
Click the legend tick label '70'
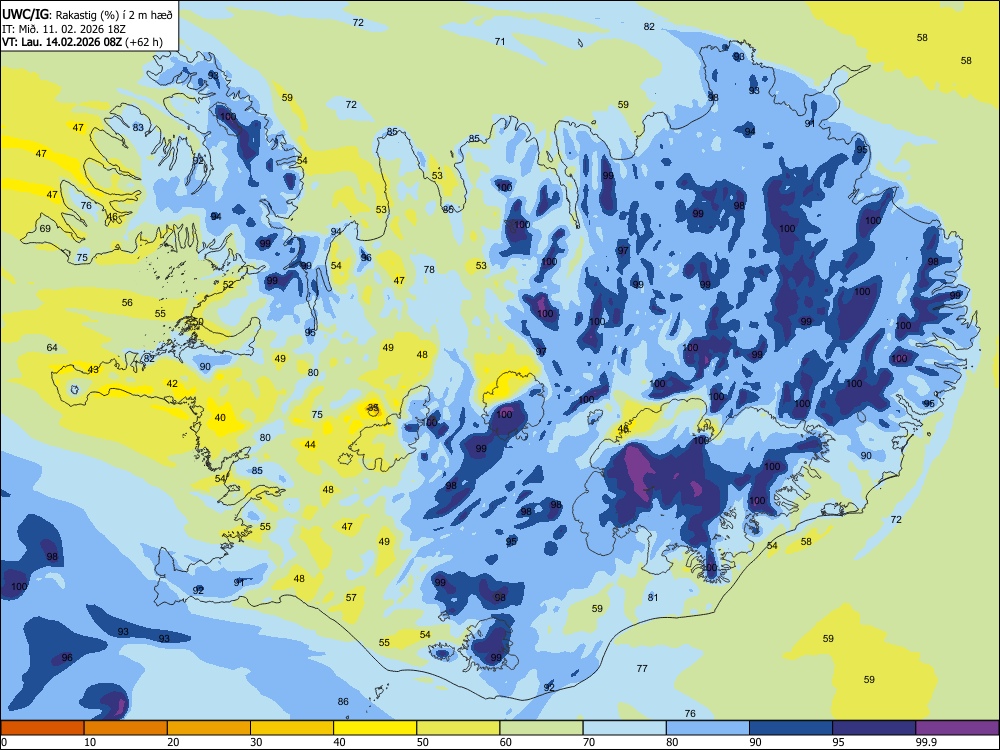(589, 742)
